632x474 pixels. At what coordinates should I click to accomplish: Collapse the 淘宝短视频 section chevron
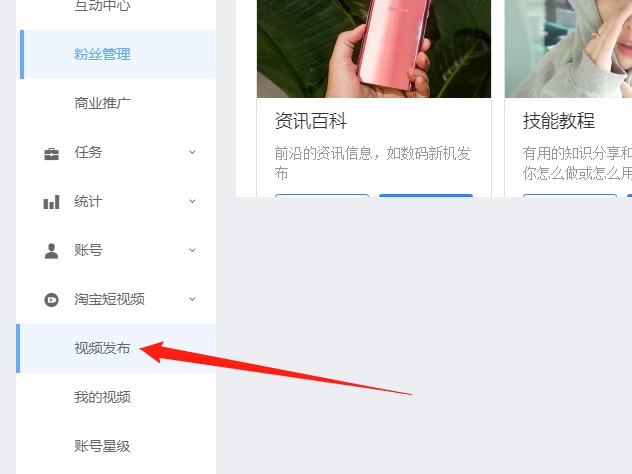click(192, 299)
